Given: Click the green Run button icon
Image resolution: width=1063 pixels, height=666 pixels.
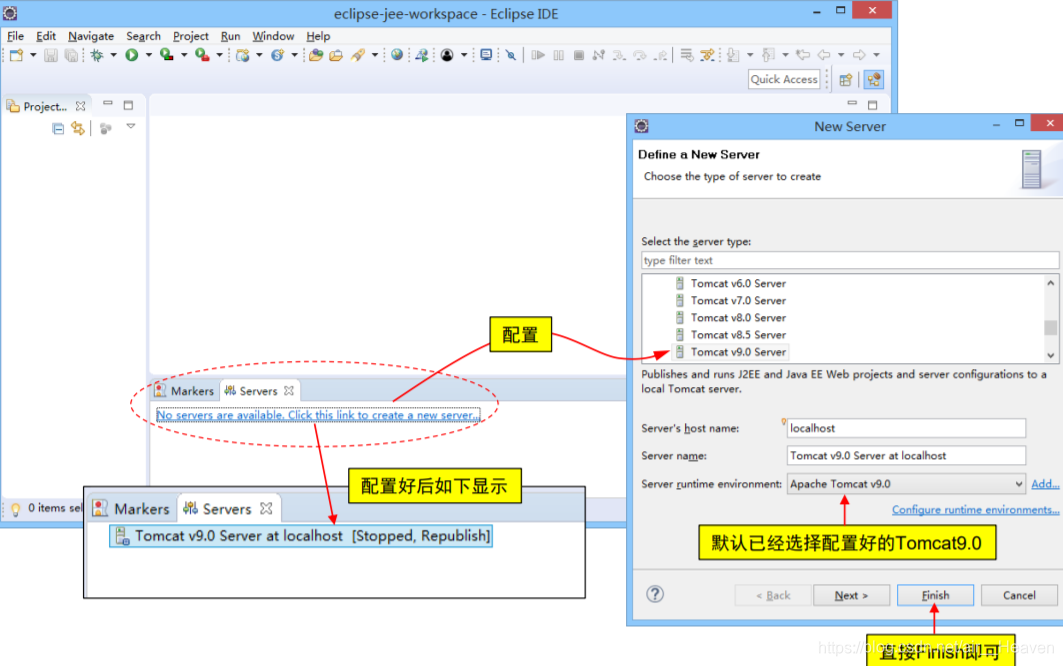Looking at the screenshot, I should click(132, 56).
